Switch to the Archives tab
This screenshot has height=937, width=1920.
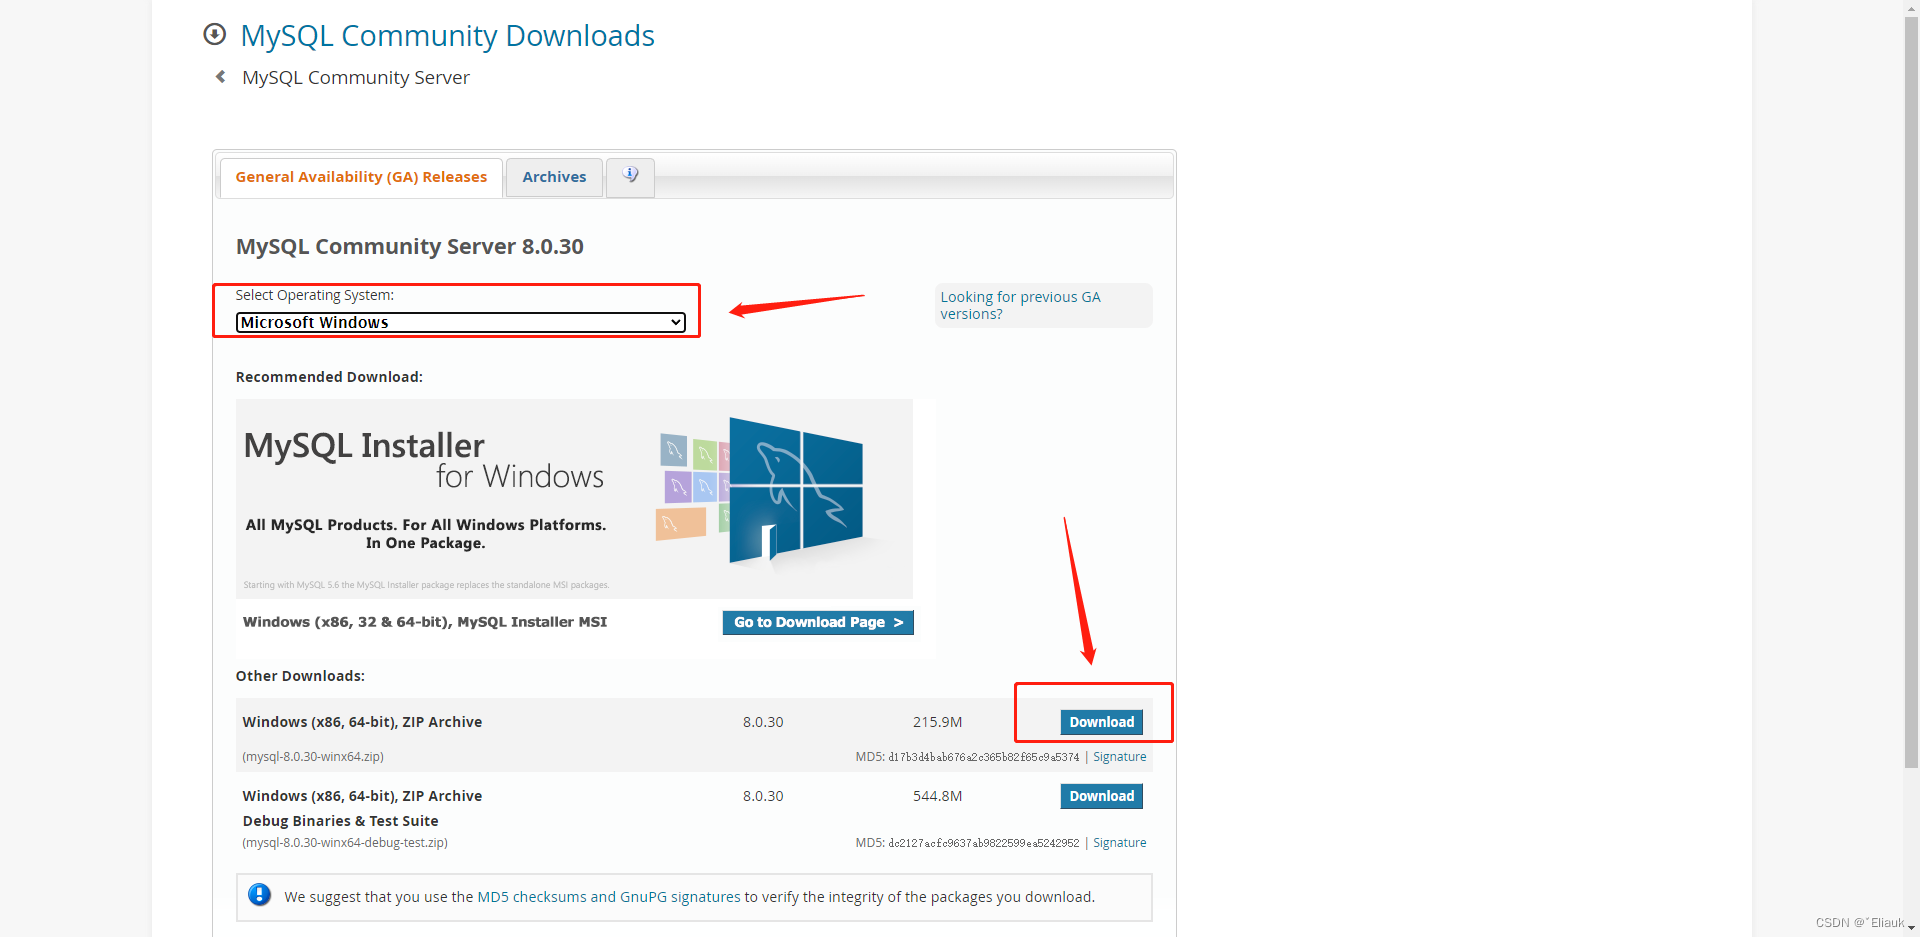[x=554, y=177]
